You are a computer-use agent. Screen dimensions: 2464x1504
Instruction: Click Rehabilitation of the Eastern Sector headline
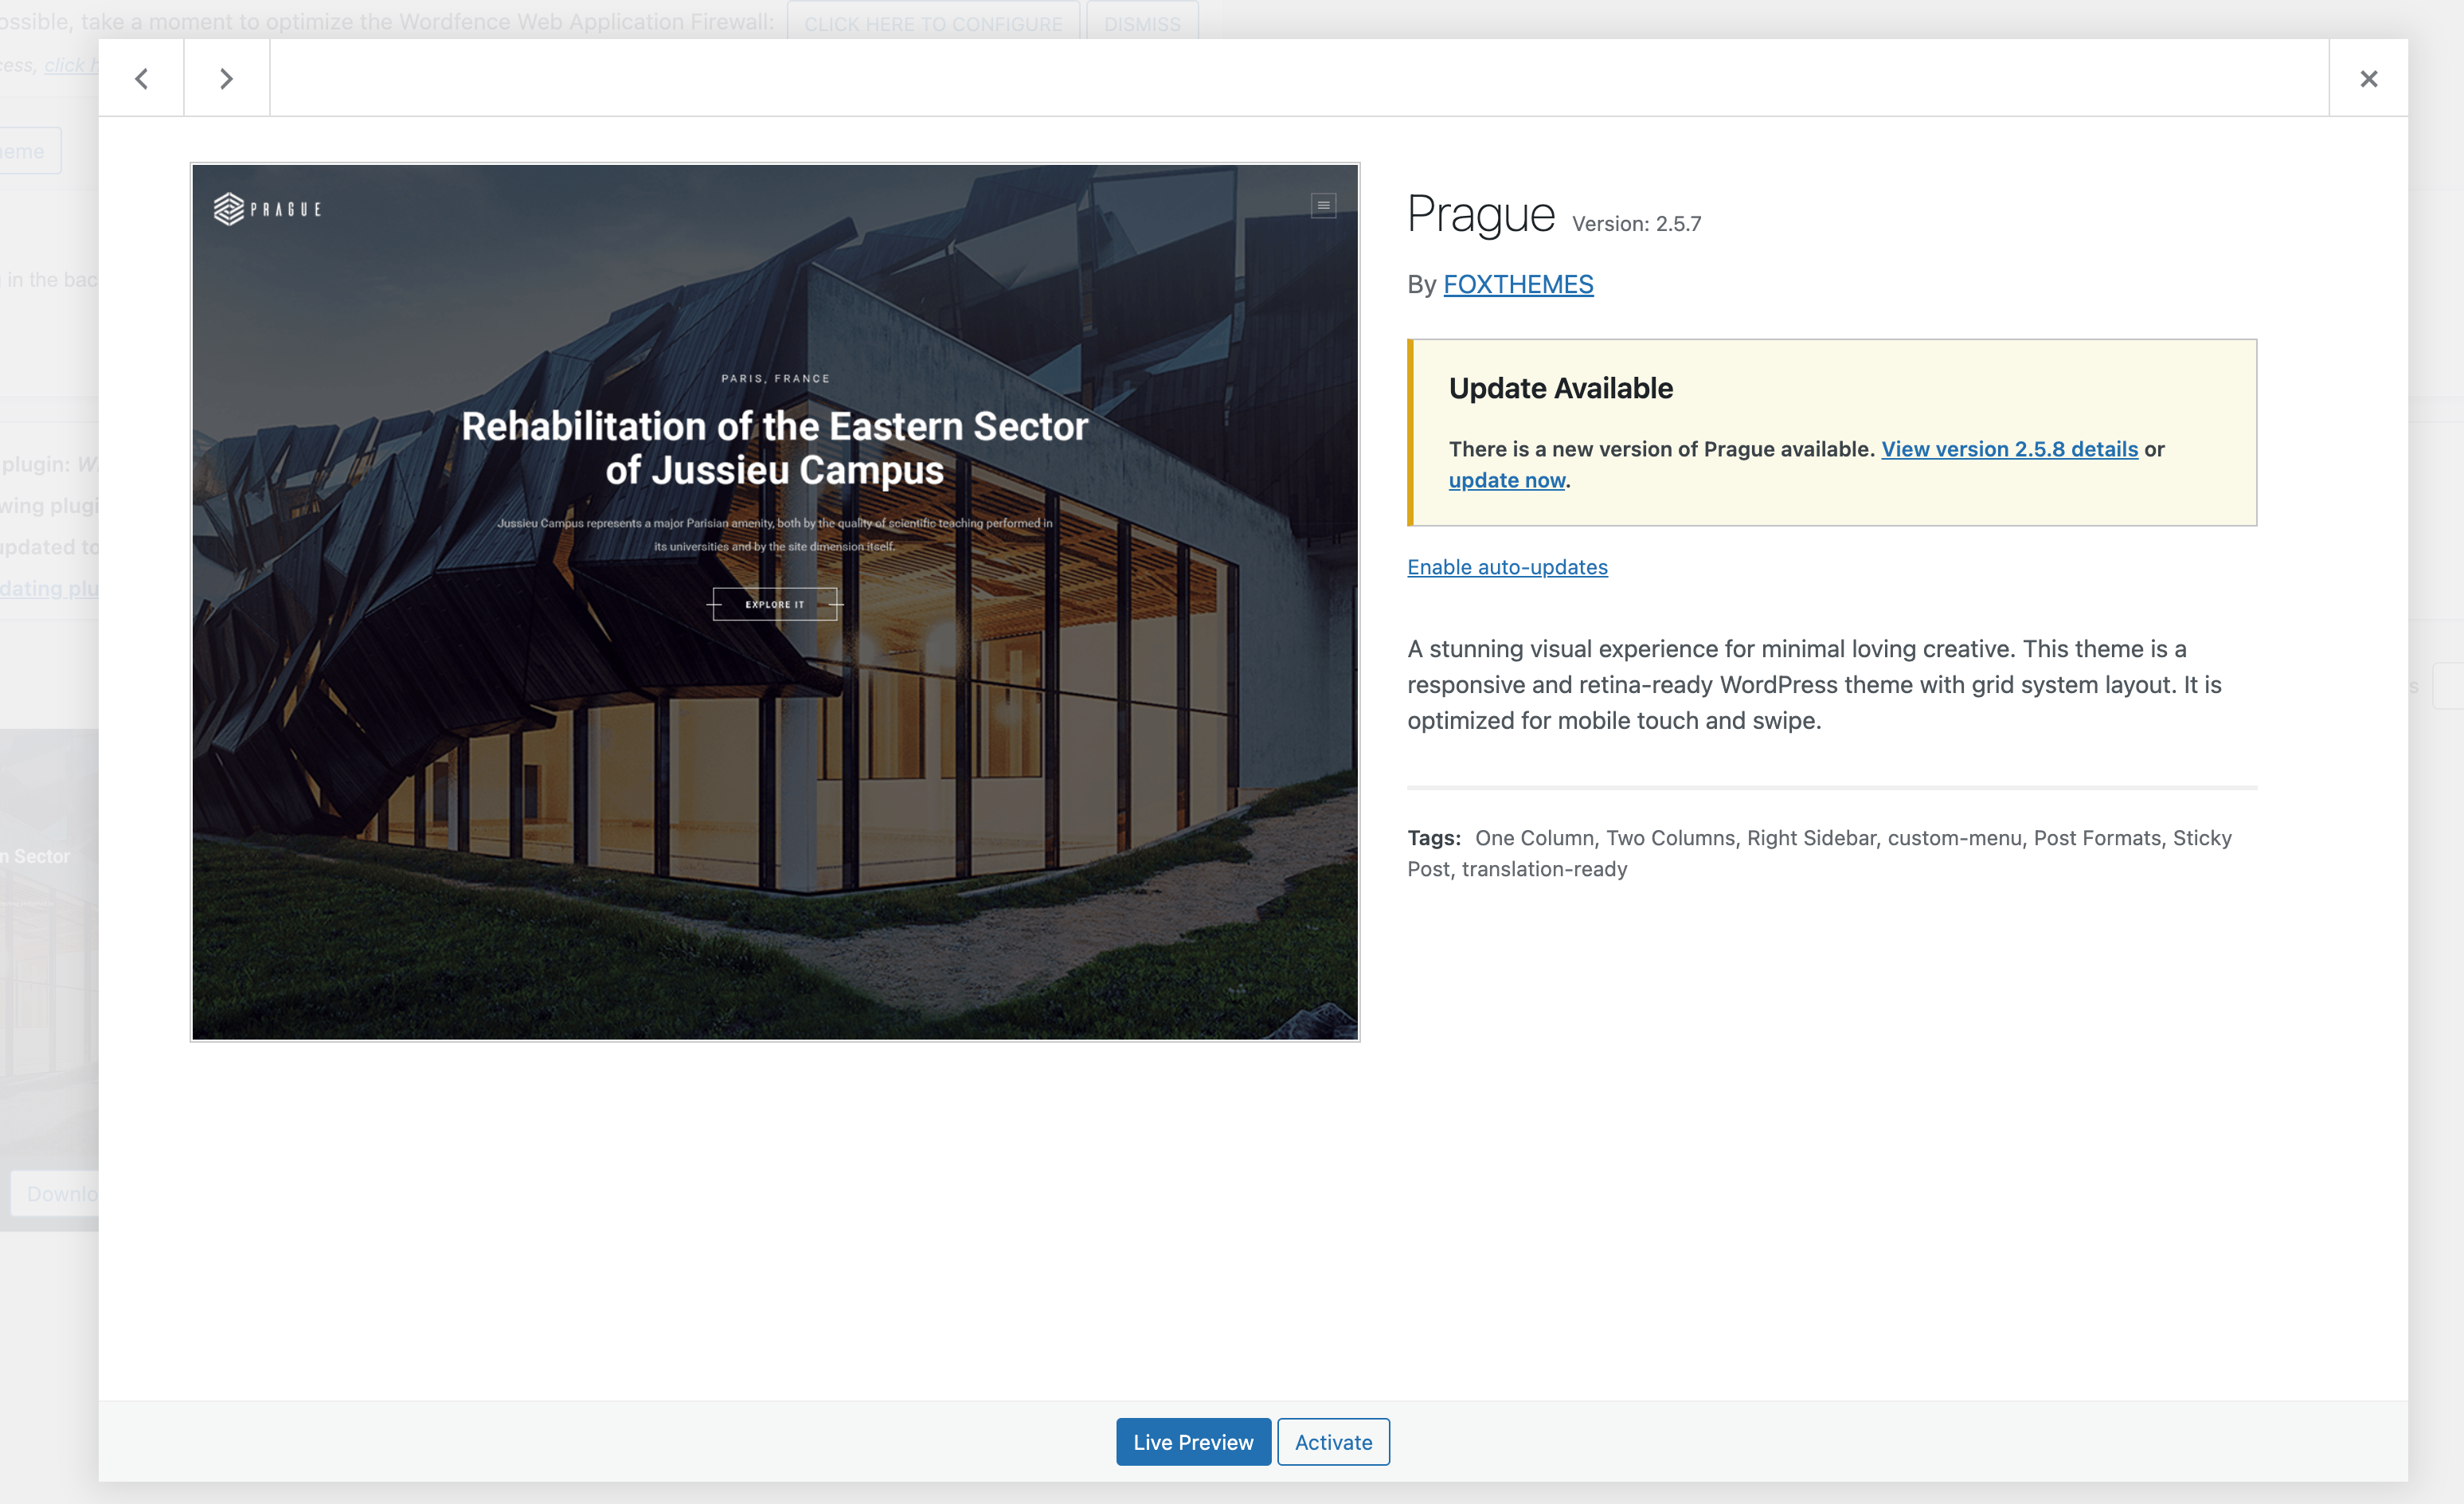[x=775, y=448]
